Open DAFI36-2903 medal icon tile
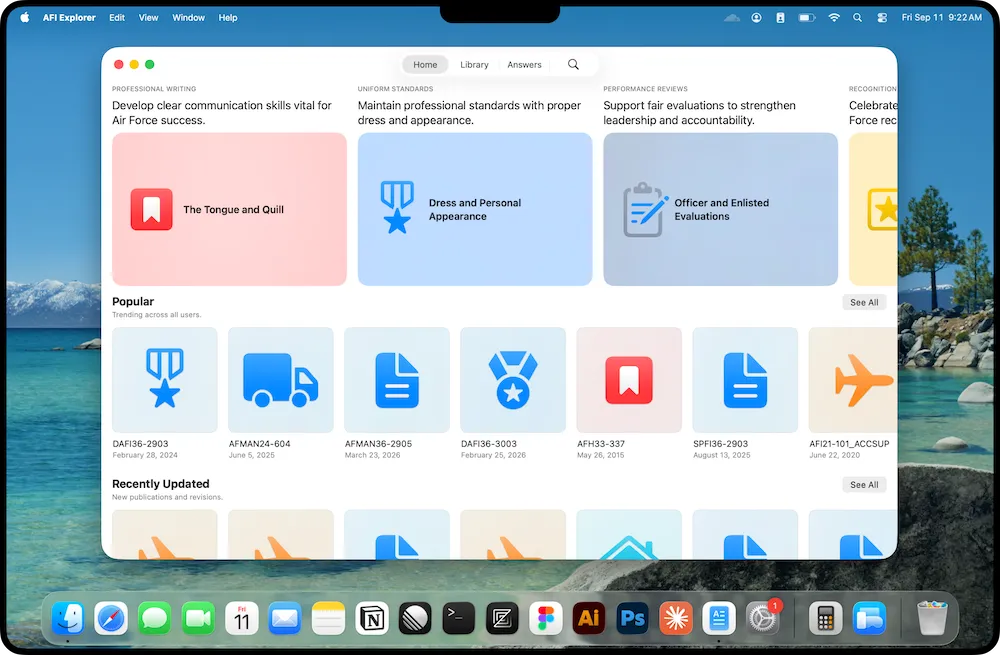The height and width of the screenshot is (655, 1000). 165,380
